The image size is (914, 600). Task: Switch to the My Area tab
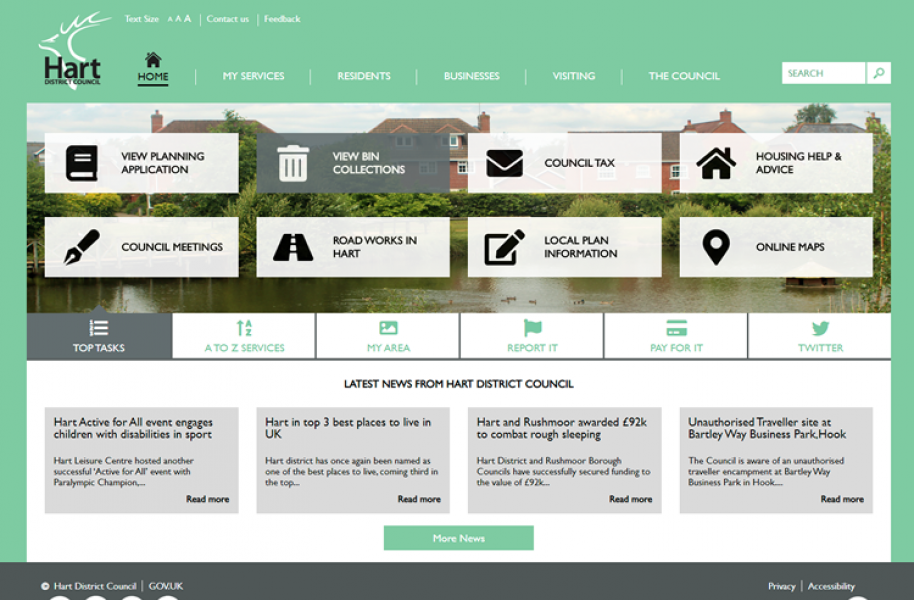(388, 335)
